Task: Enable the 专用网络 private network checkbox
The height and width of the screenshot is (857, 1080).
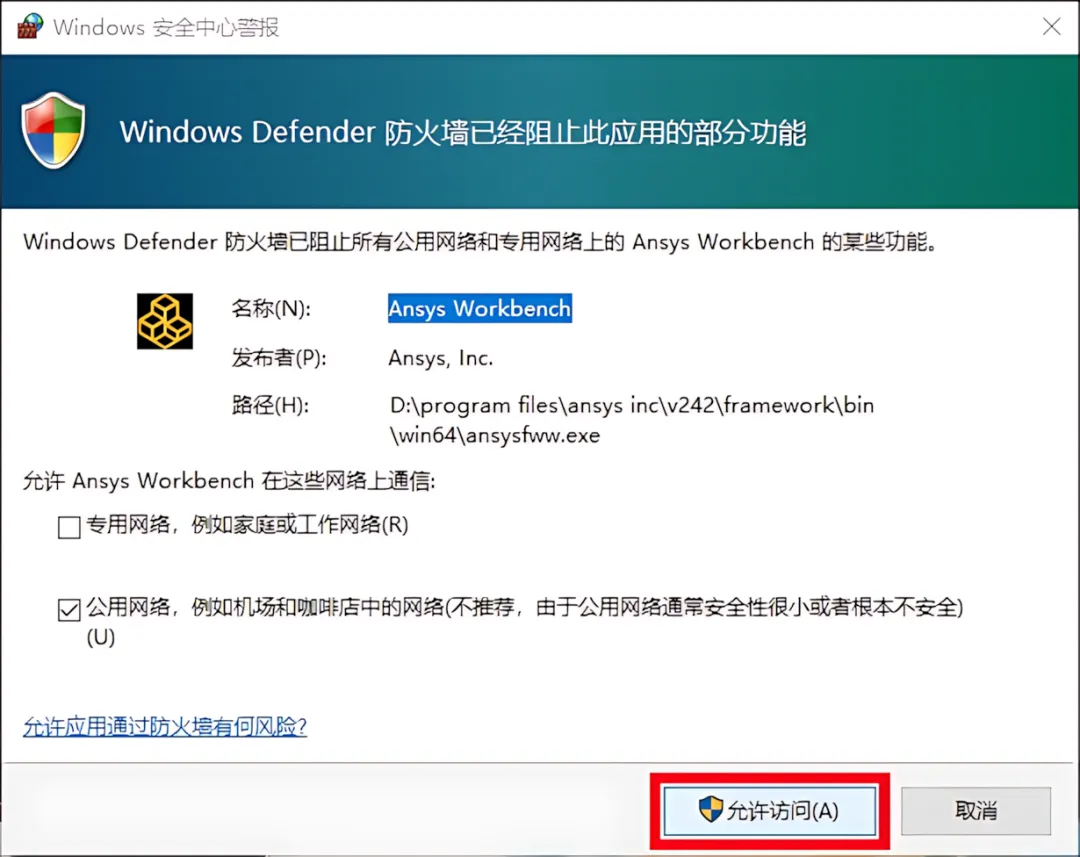Action: pos(69,527)
